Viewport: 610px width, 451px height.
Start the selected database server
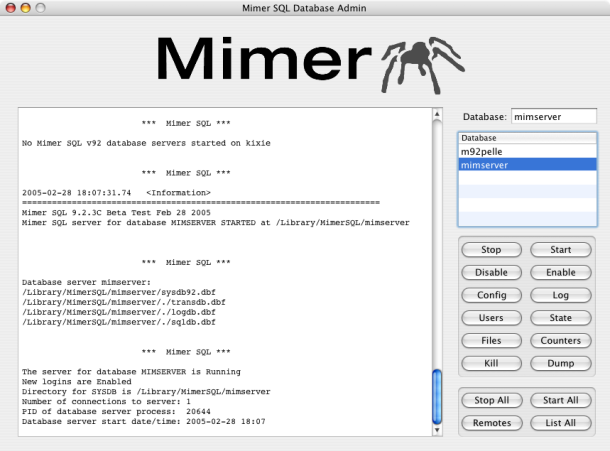tap(561, 250)
